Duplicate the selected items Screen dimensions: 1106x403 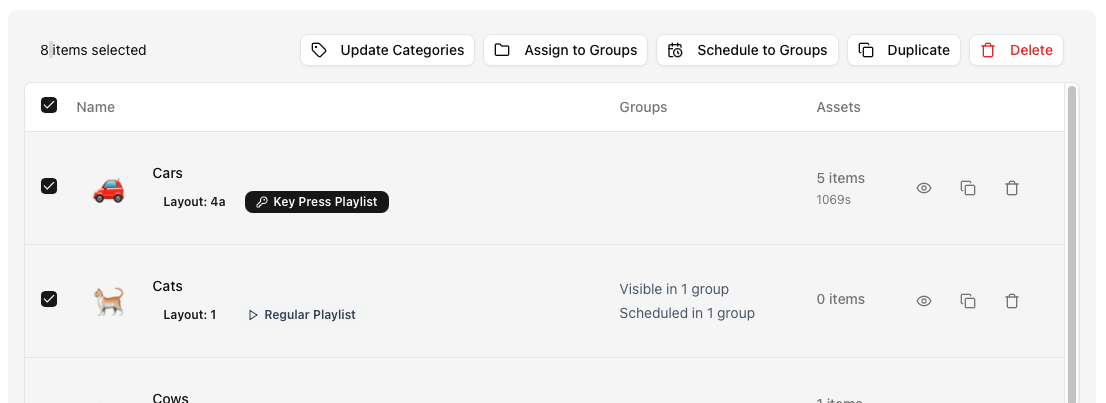pyautogui.click(x=904, y=50)
